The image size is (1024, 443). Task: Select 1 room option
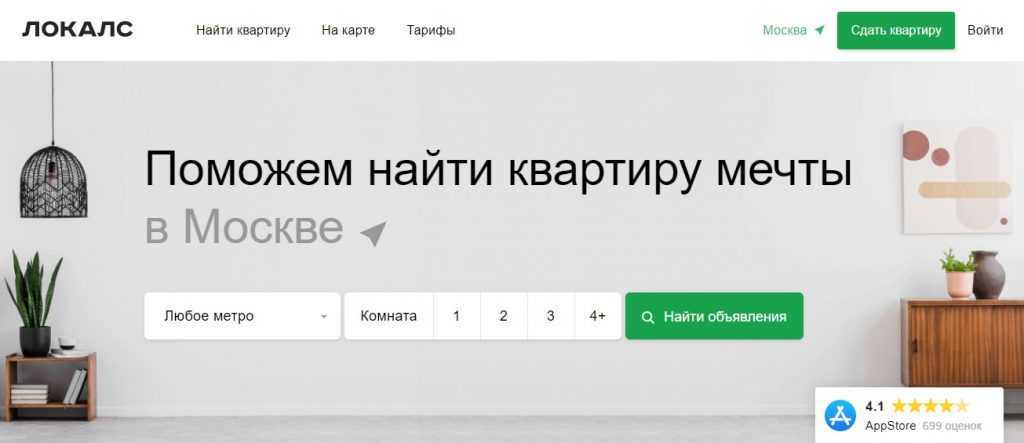click(456, 316)
